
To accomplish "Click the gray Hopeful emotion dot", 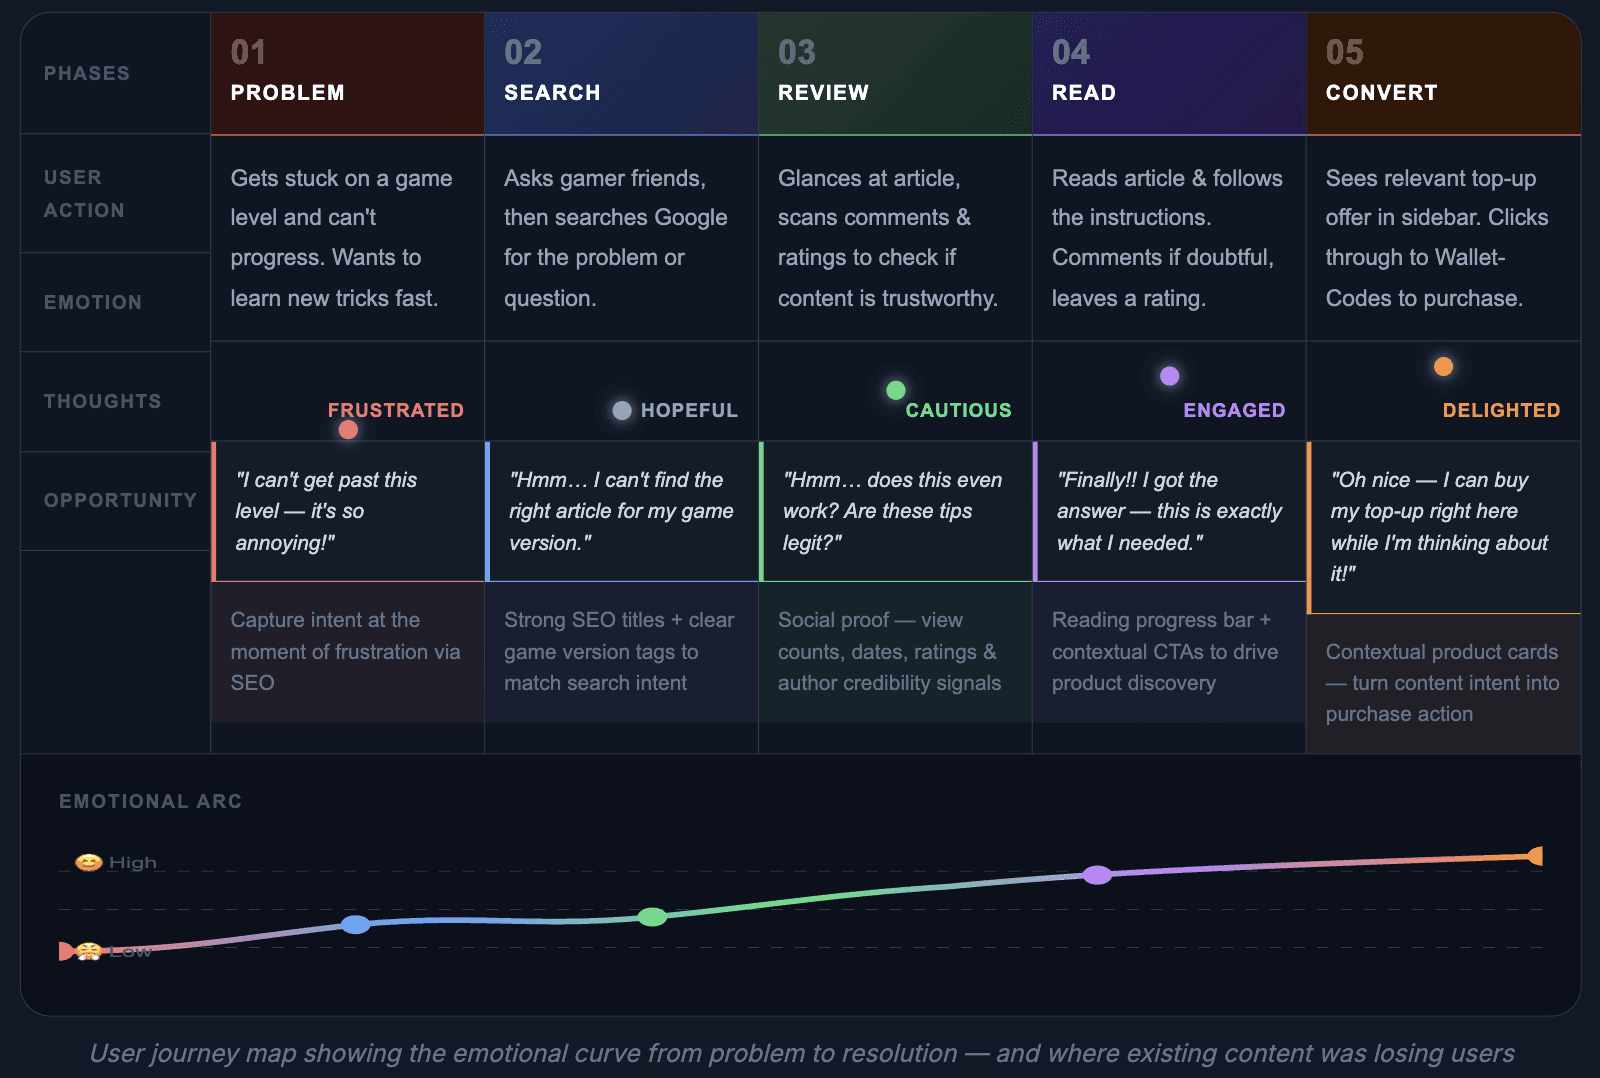I will coord(622,410).
